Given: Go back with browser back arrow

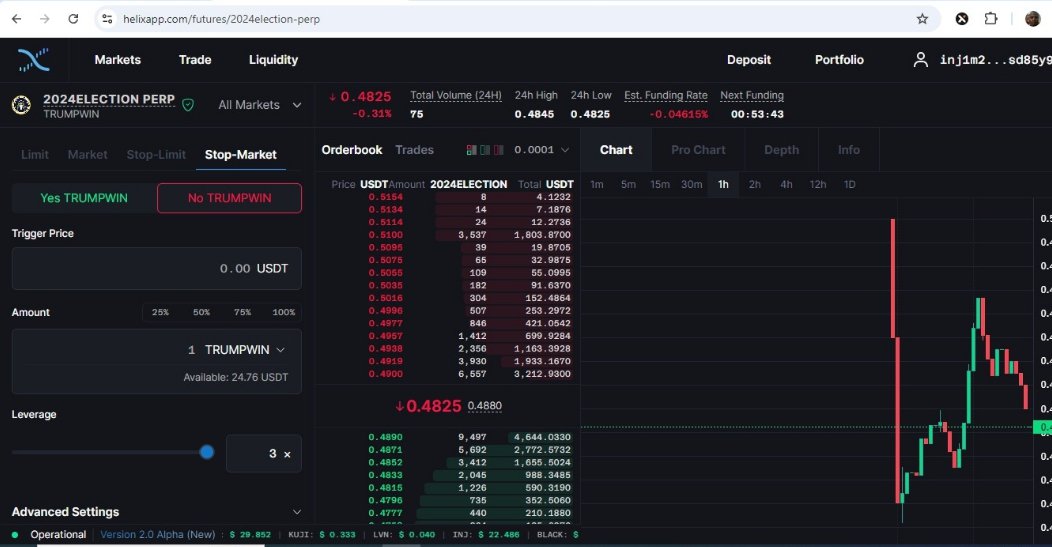Looking at the screenshot, I should [17, 19].
